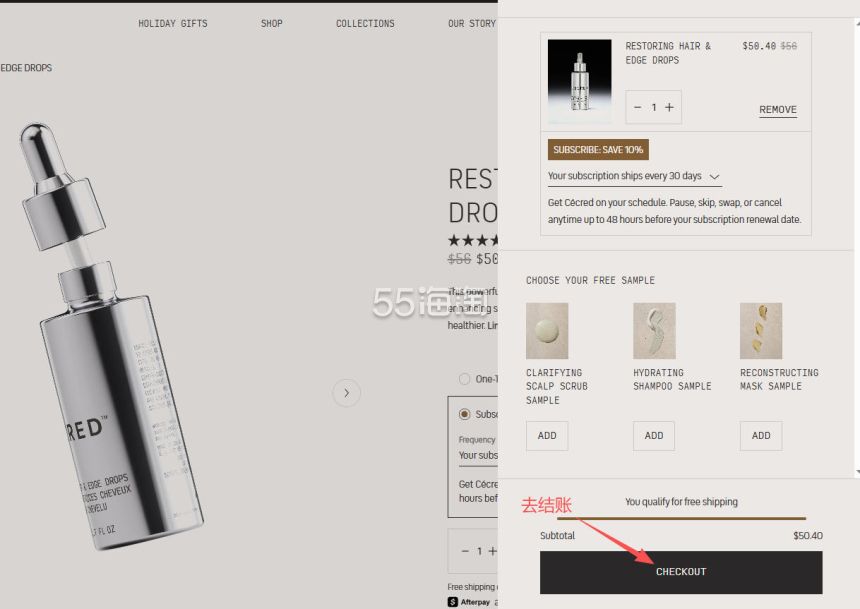Viewport: 860px width, 609px height.
Task: Open the Collections menu
Action: pos(365,24)
